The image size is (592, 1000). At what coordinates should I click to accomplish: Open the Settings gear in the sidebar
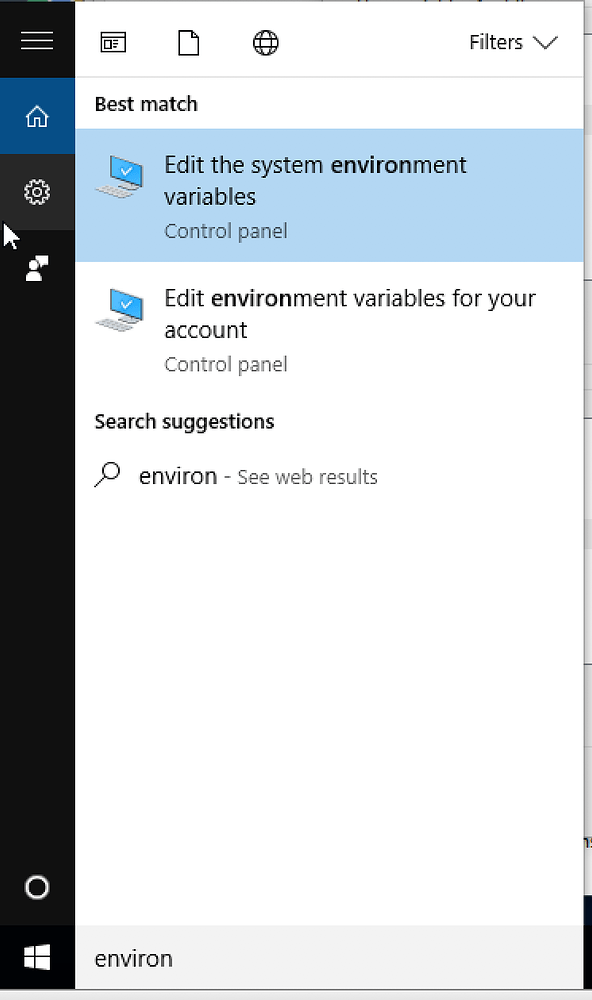coord(37,192)
